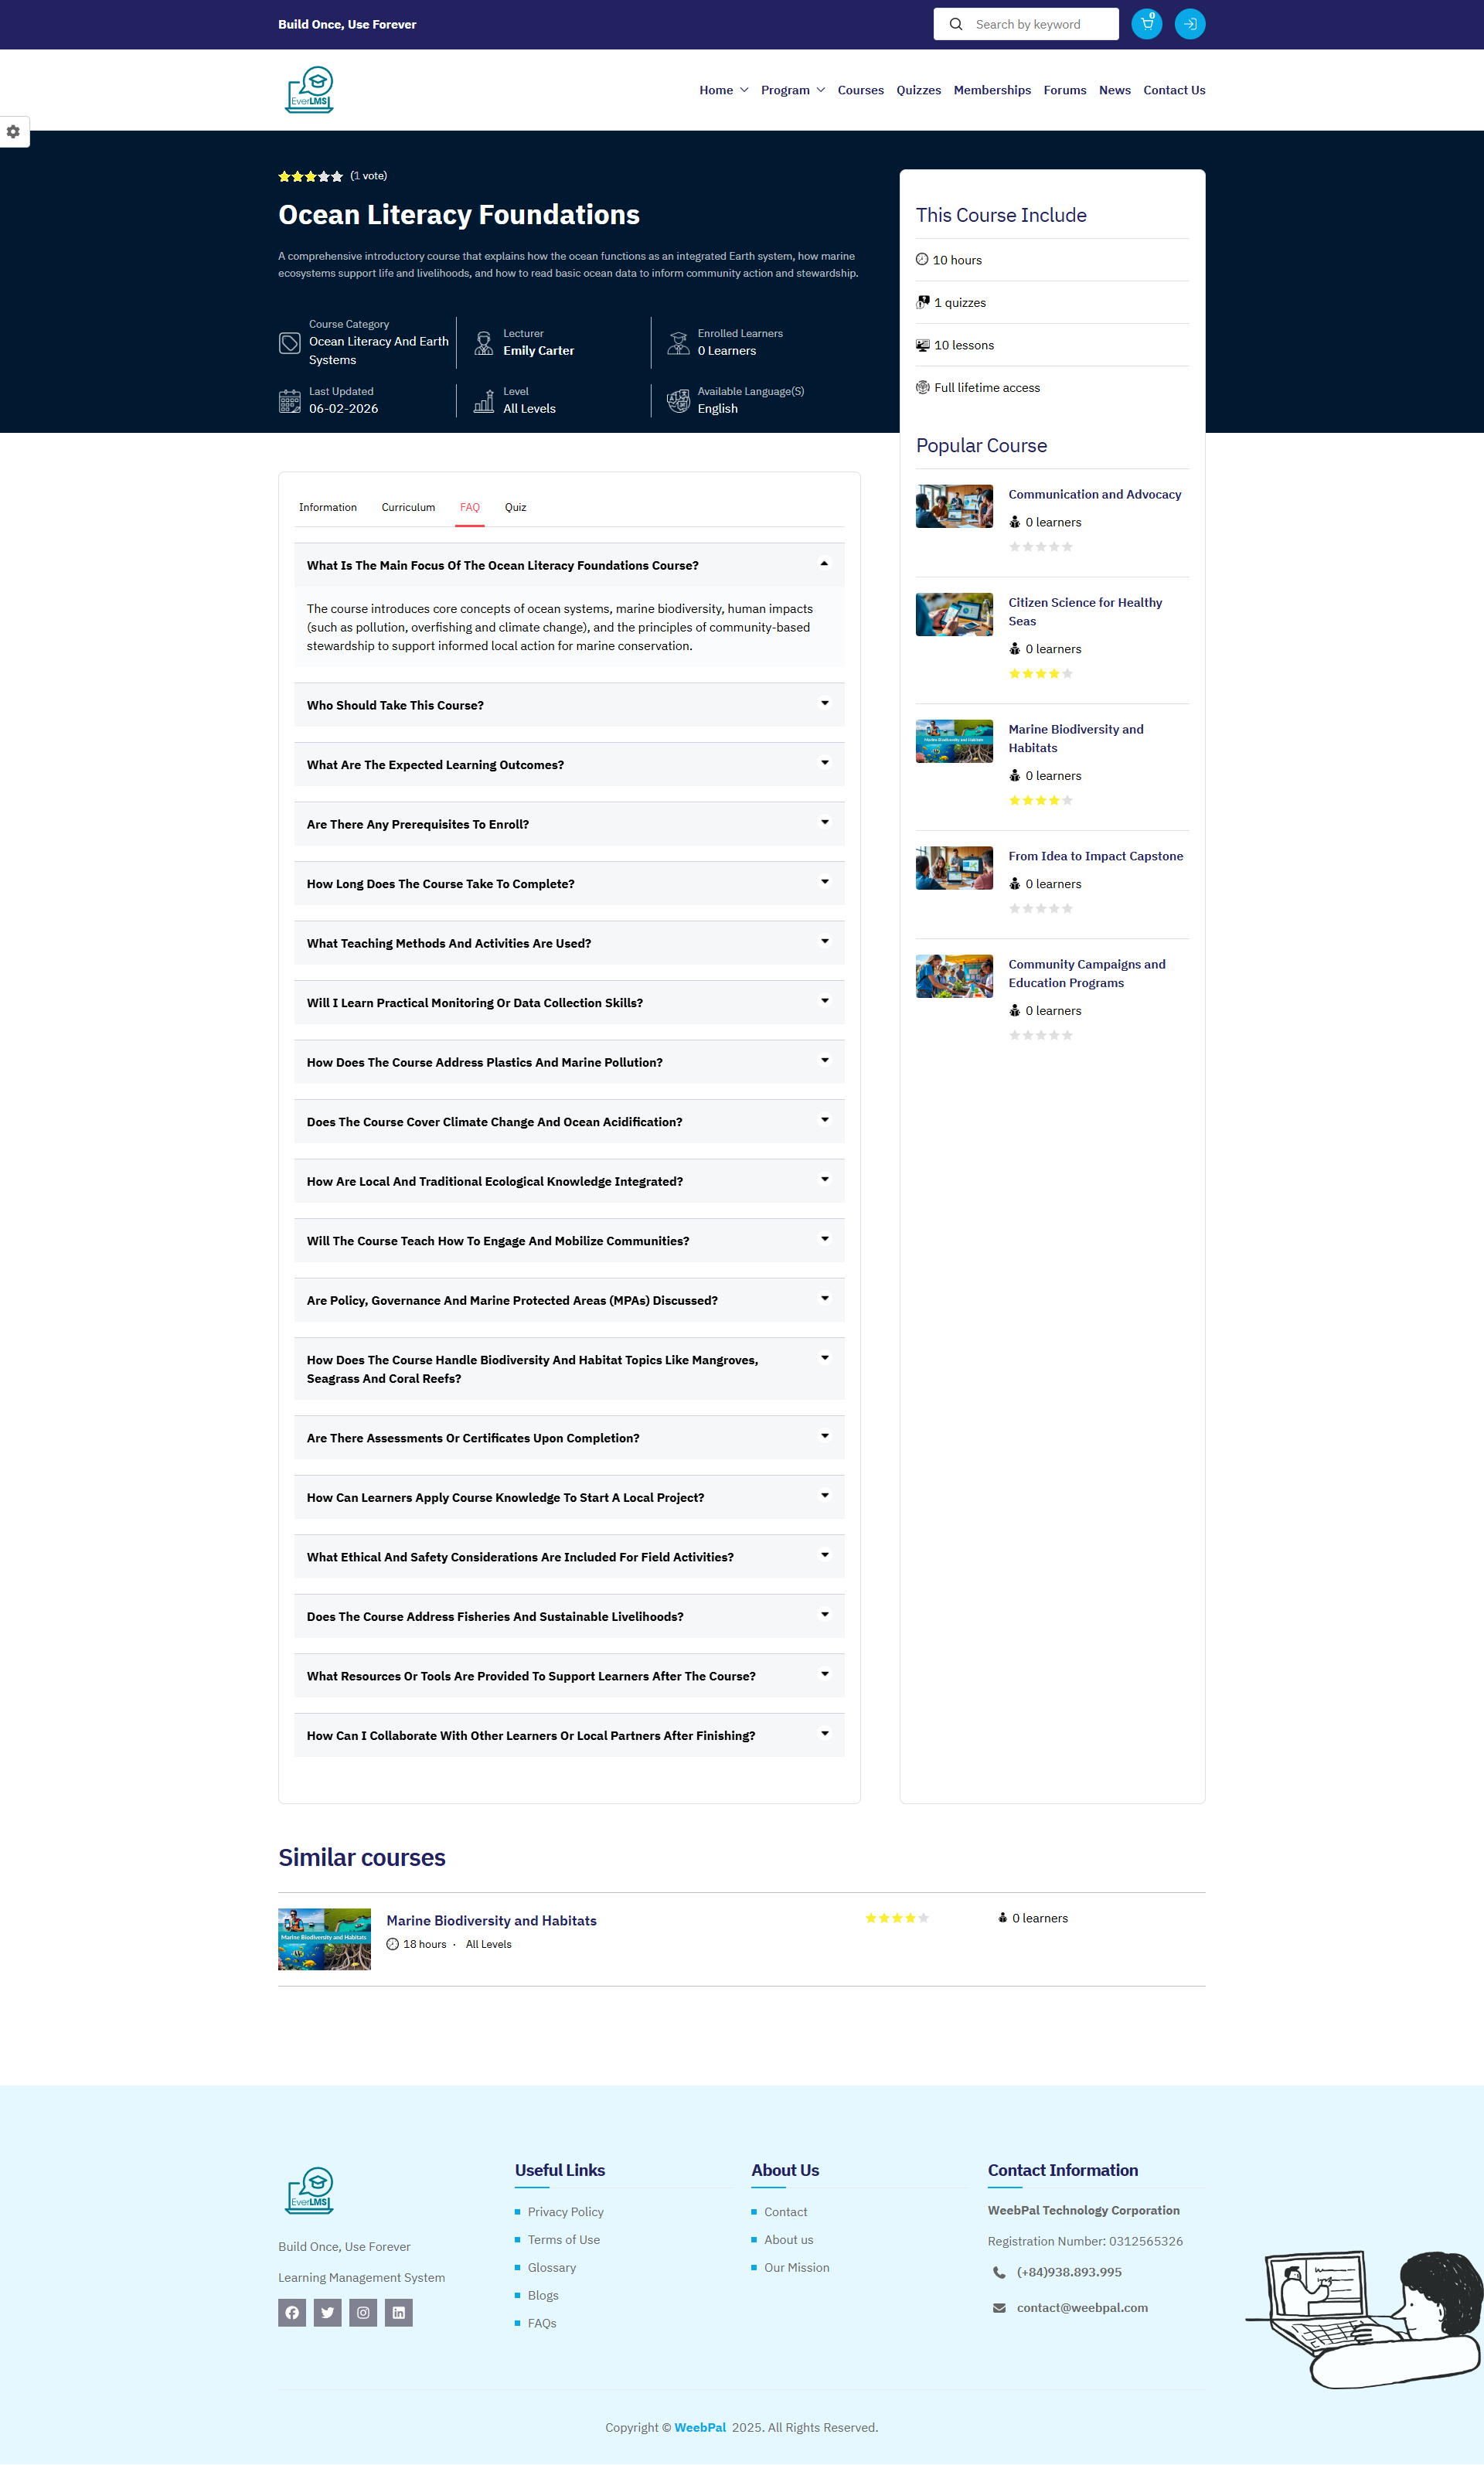Open the settings gear panel
The height and width of the screenshot is (2465, 1484).
[13, 132]
